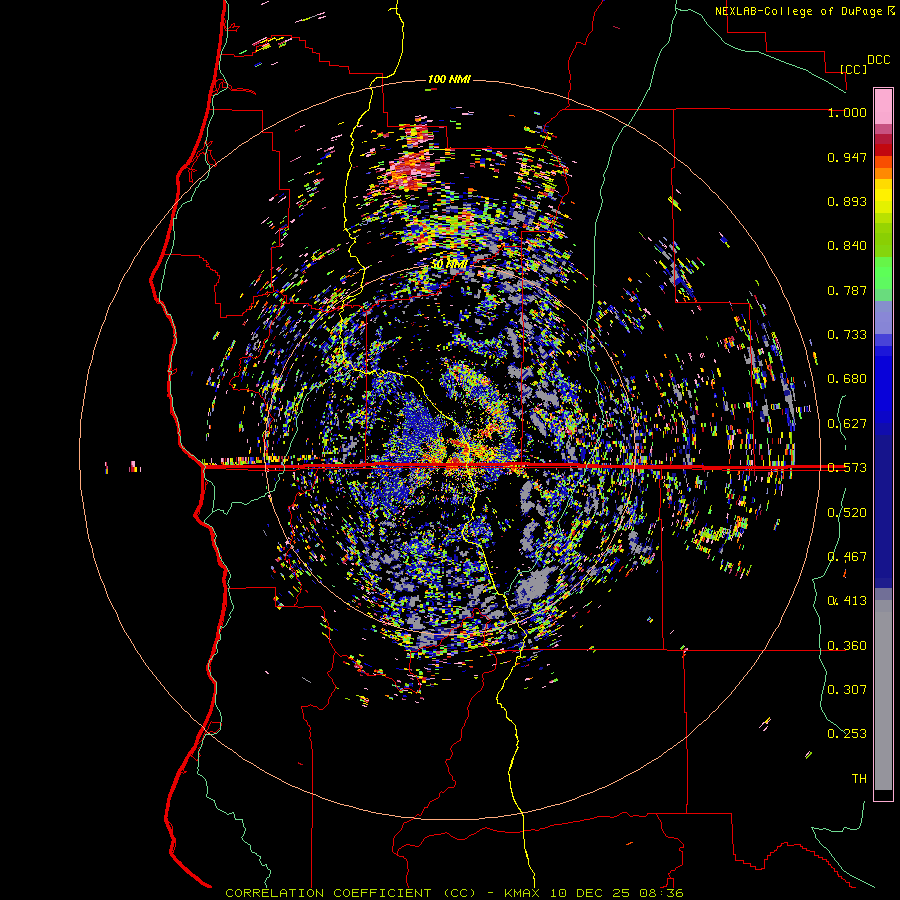
Task: Click the TH threshold label on legend
Action: coord(859,779)
